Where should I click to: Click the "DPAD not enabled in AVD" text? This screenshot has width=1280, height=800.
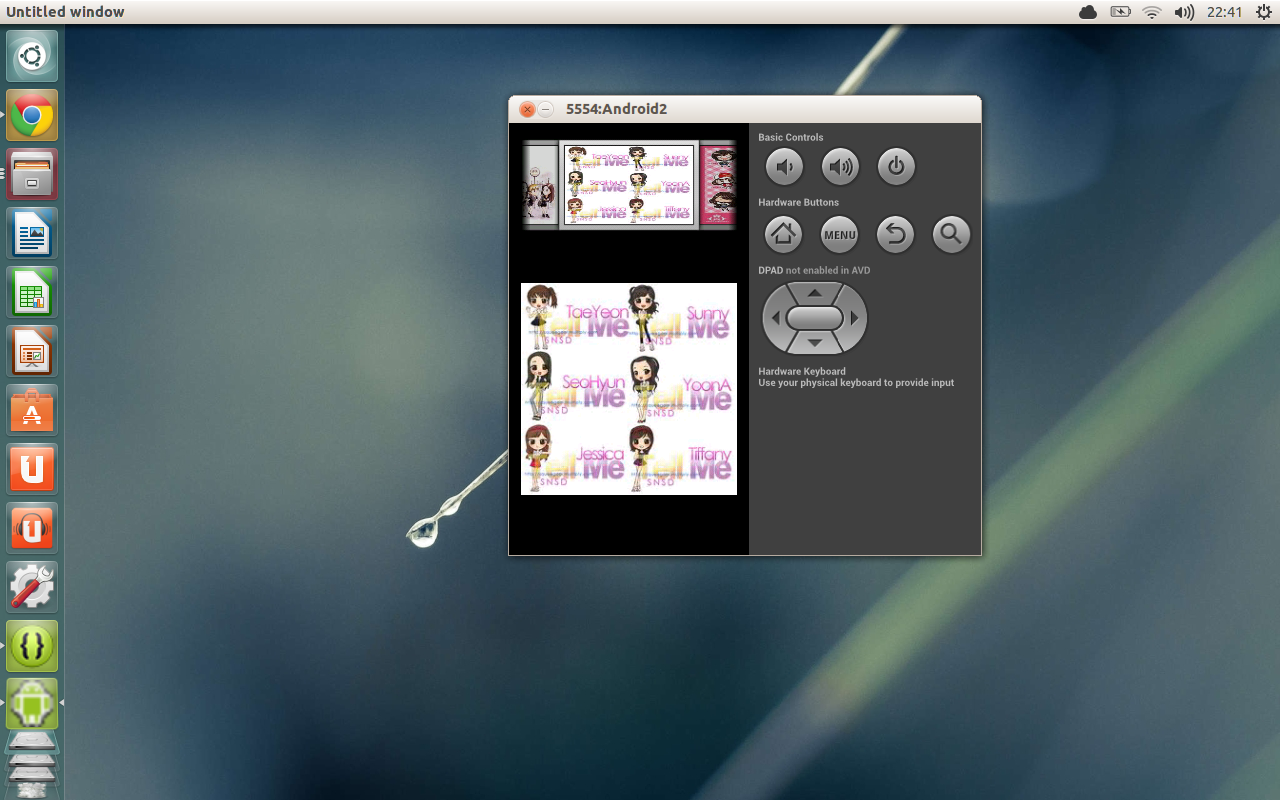(x=814, y=271)
